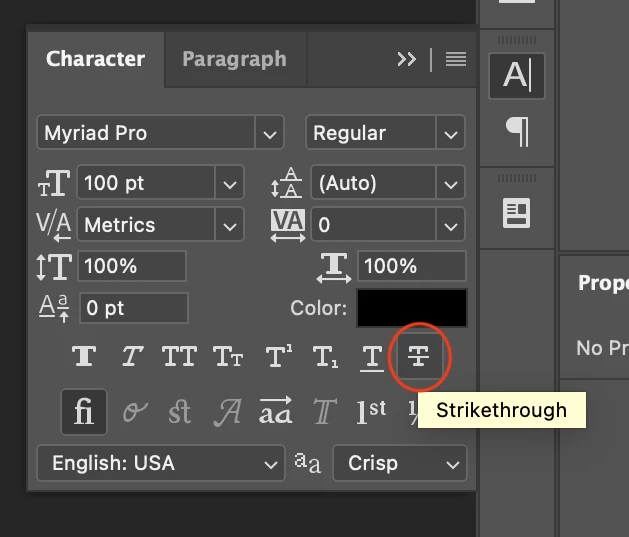Collapse panel using double-arrow icon
The image size is (629, 537).
tap(407, 59)
